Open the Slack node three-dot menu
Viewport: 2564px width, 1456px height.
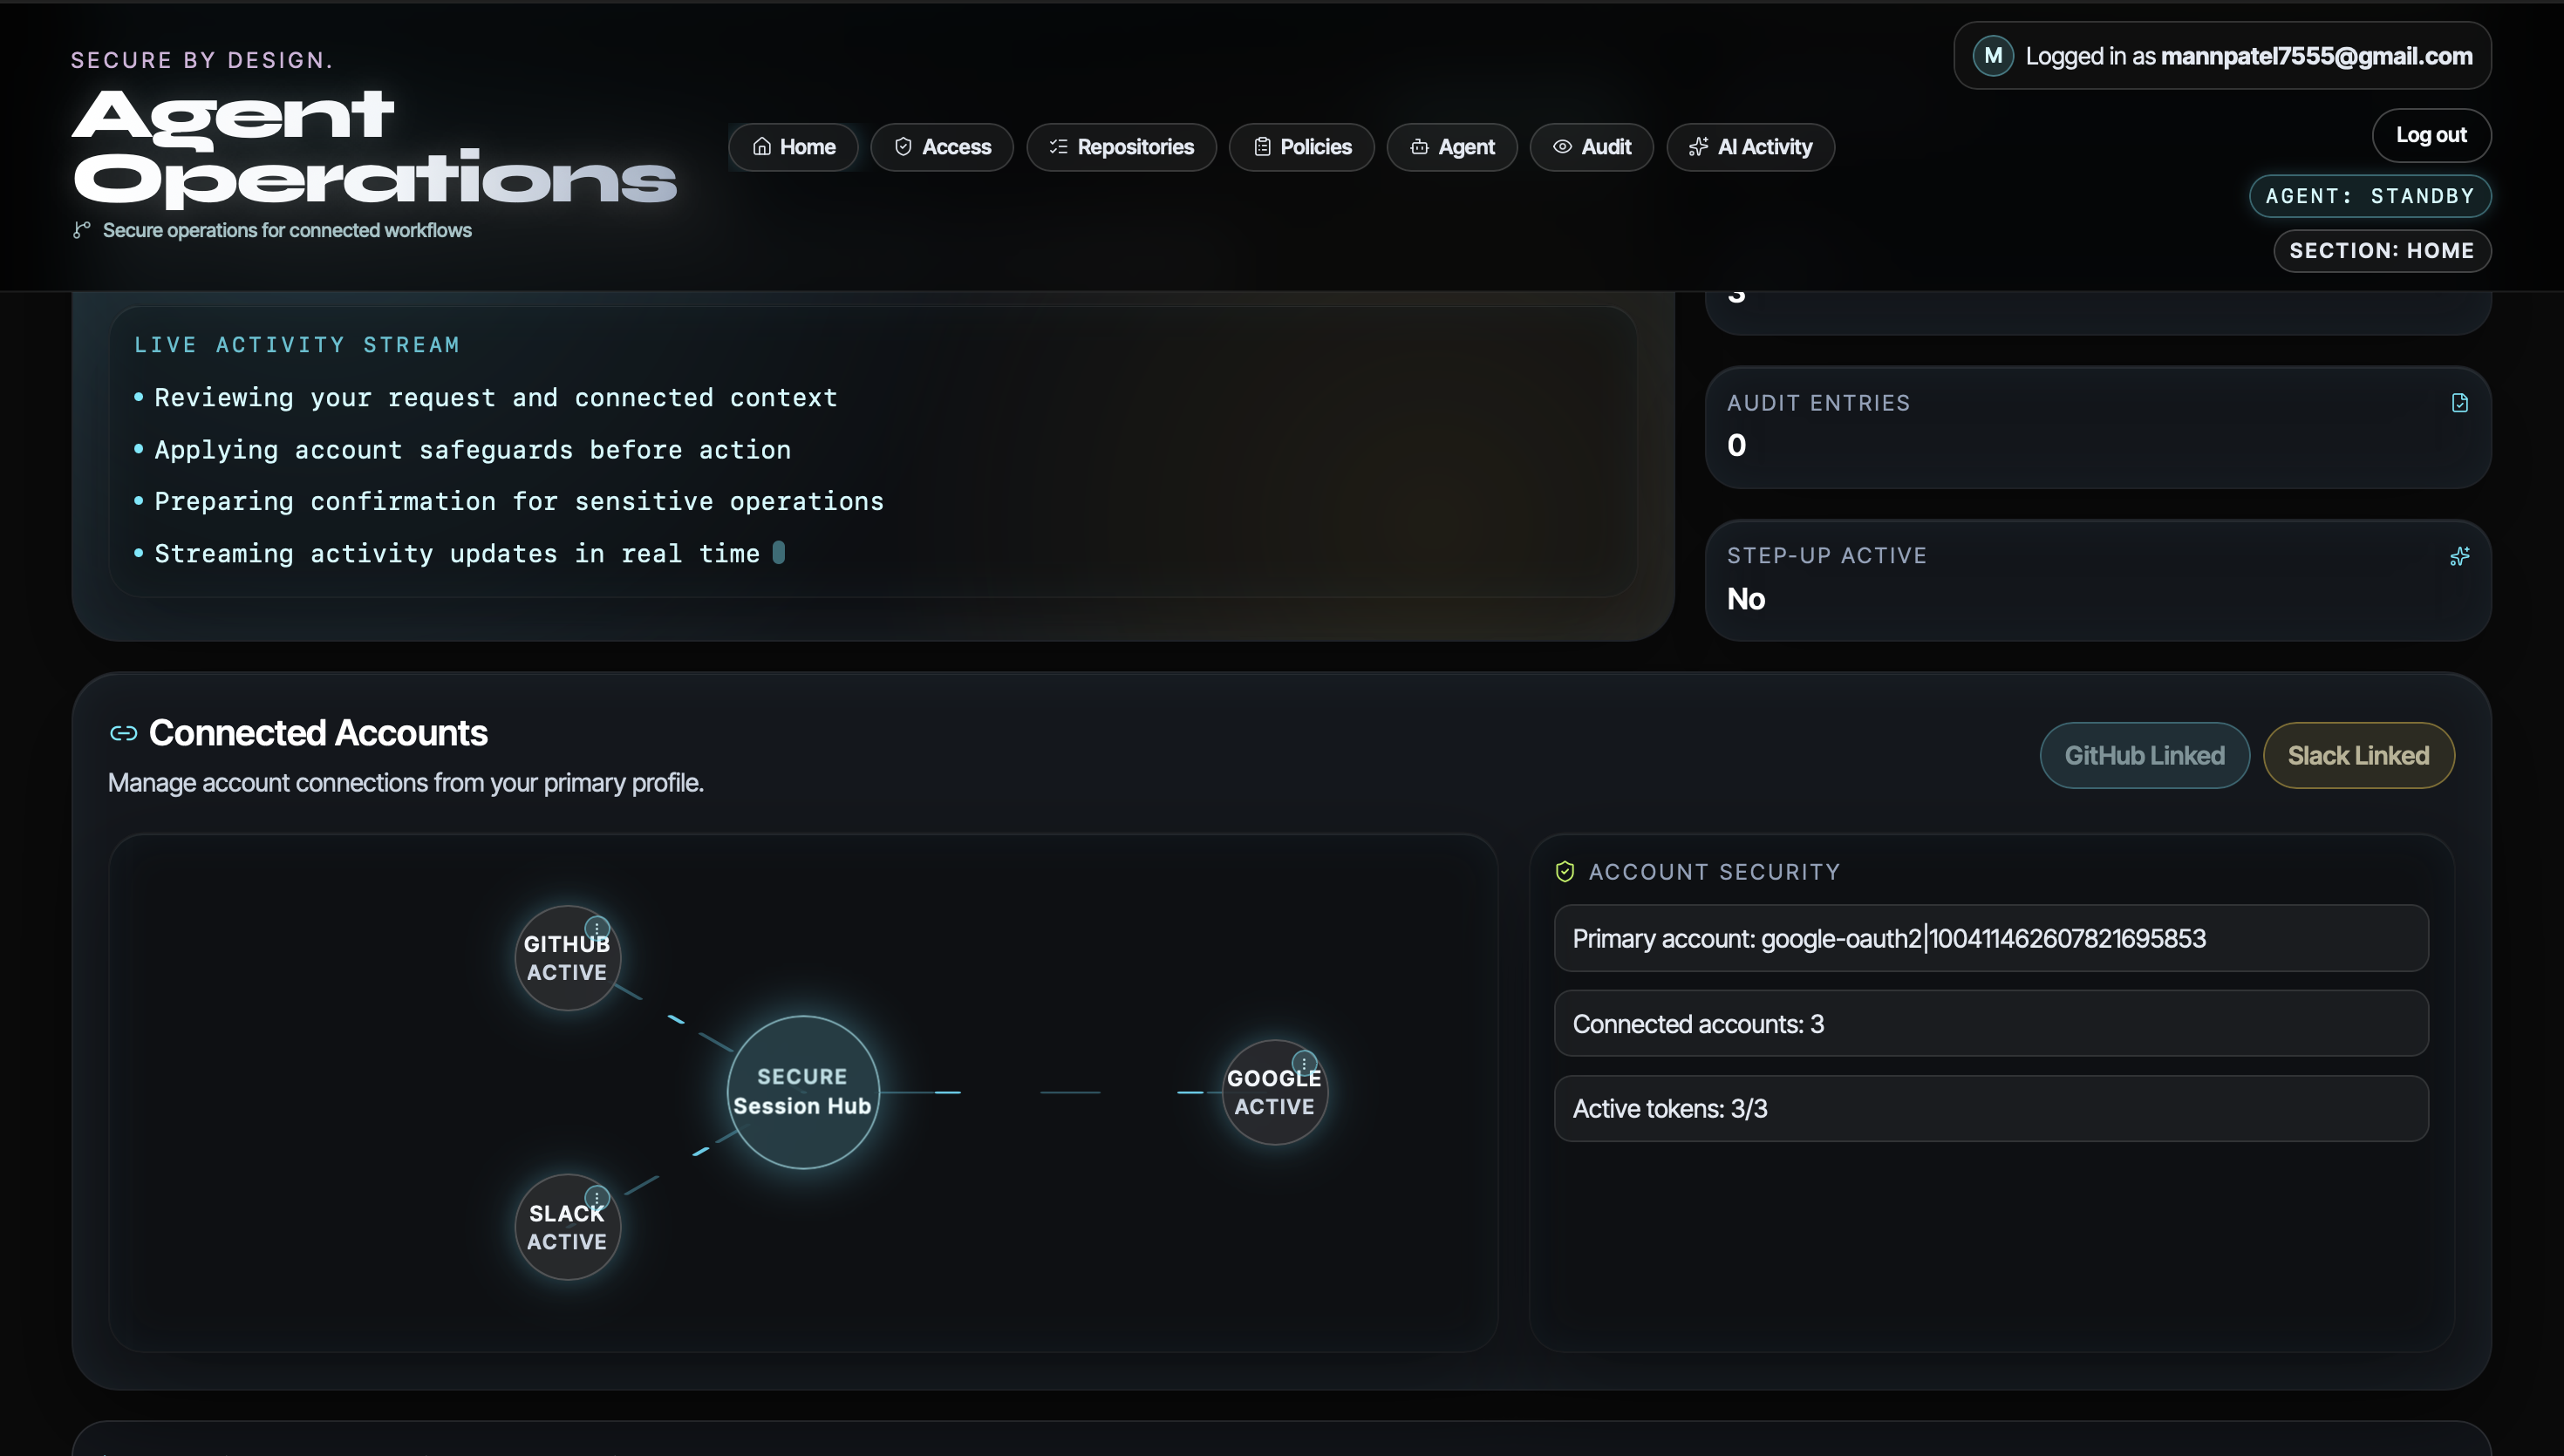pos(597,1197)
